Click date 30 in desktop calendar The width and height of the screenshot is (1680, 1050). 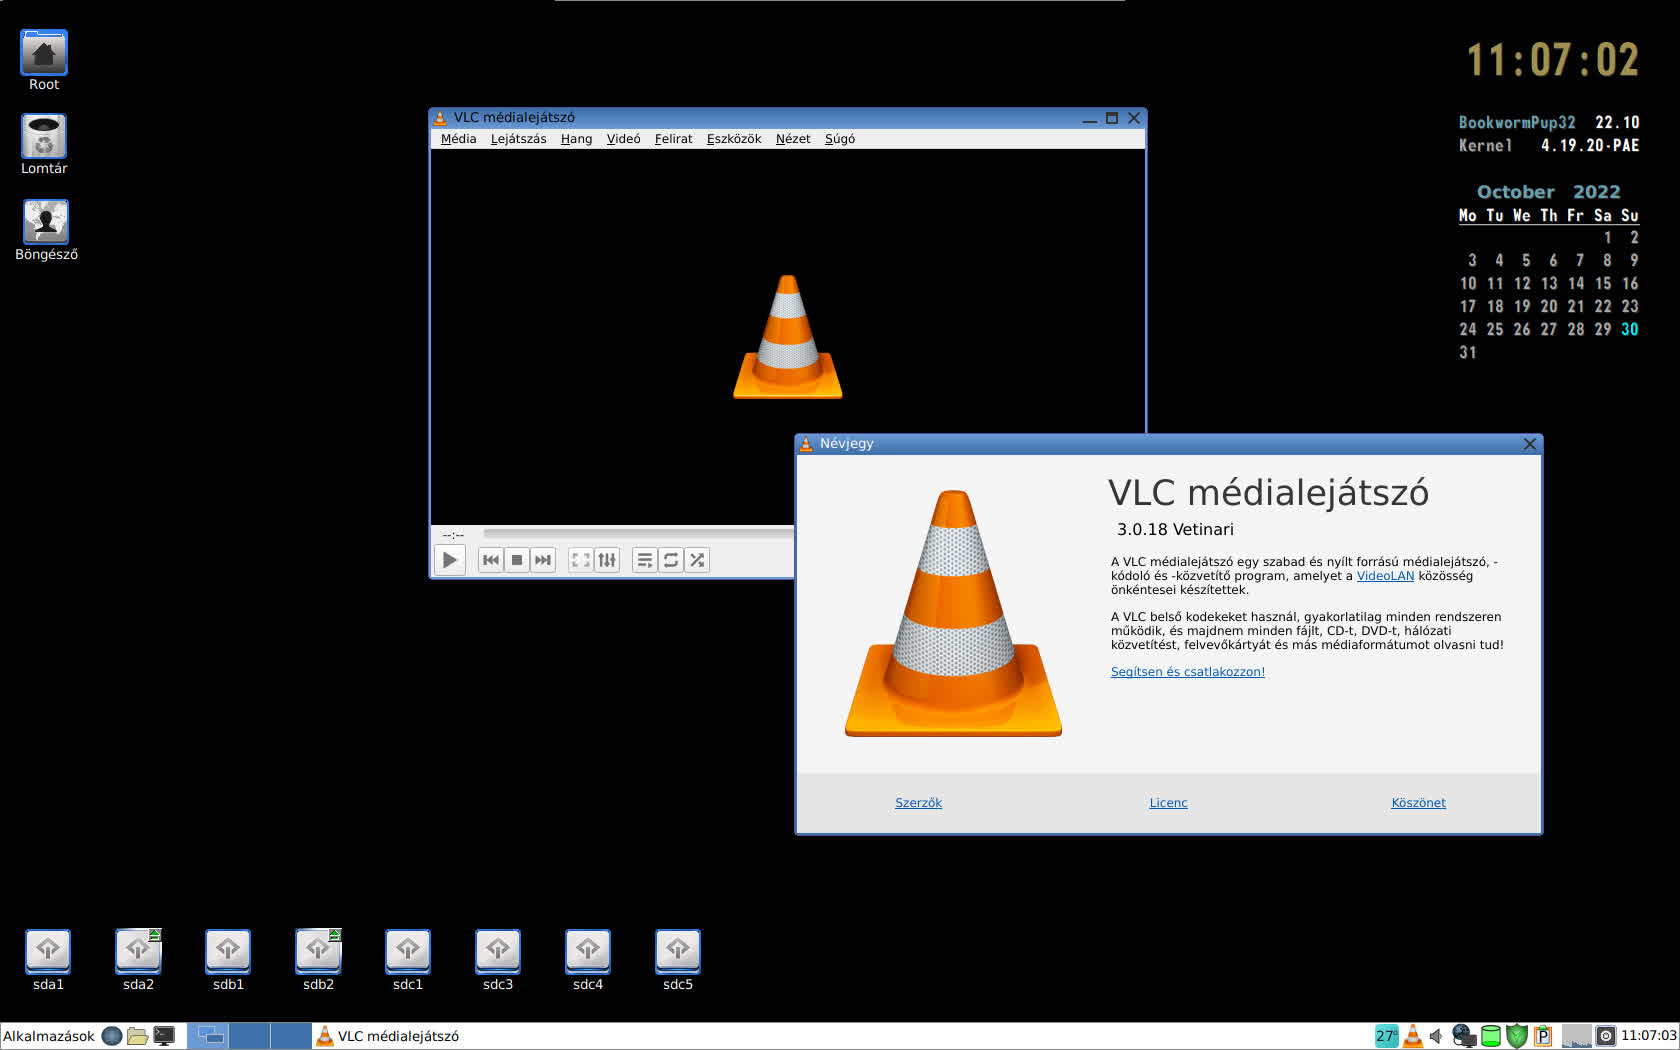pyautogui.click(x=1630, y=329)
